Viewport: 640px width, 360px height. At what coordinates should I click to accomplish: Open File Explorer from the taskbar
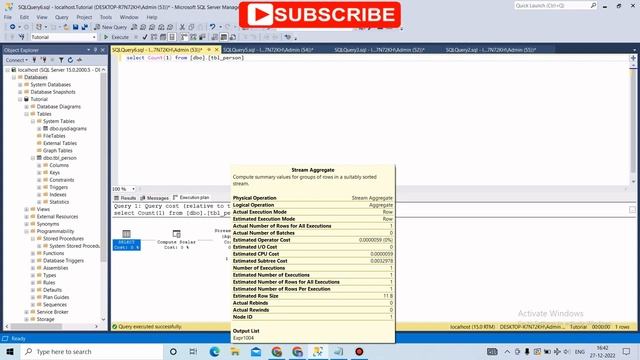point(235,351)
